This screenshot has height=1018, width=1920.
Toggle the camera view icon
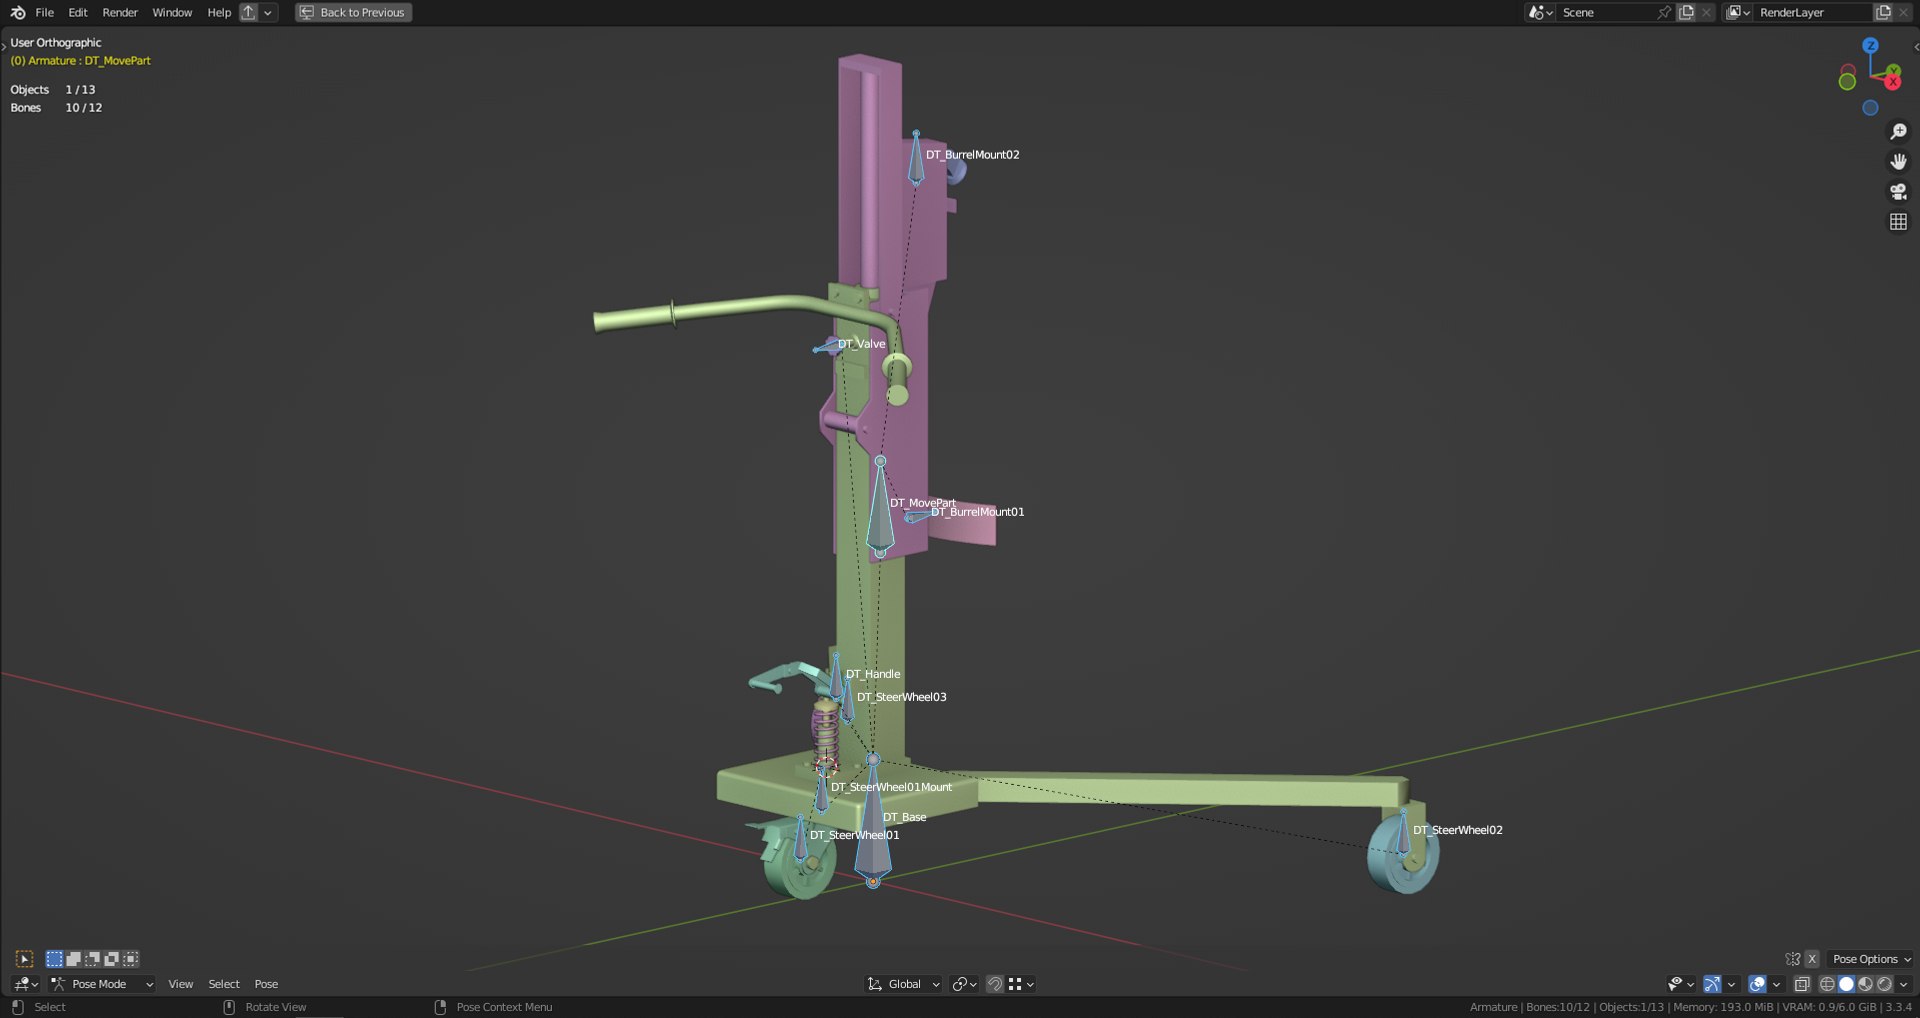pyautogui.click(x=1898, y=191)
